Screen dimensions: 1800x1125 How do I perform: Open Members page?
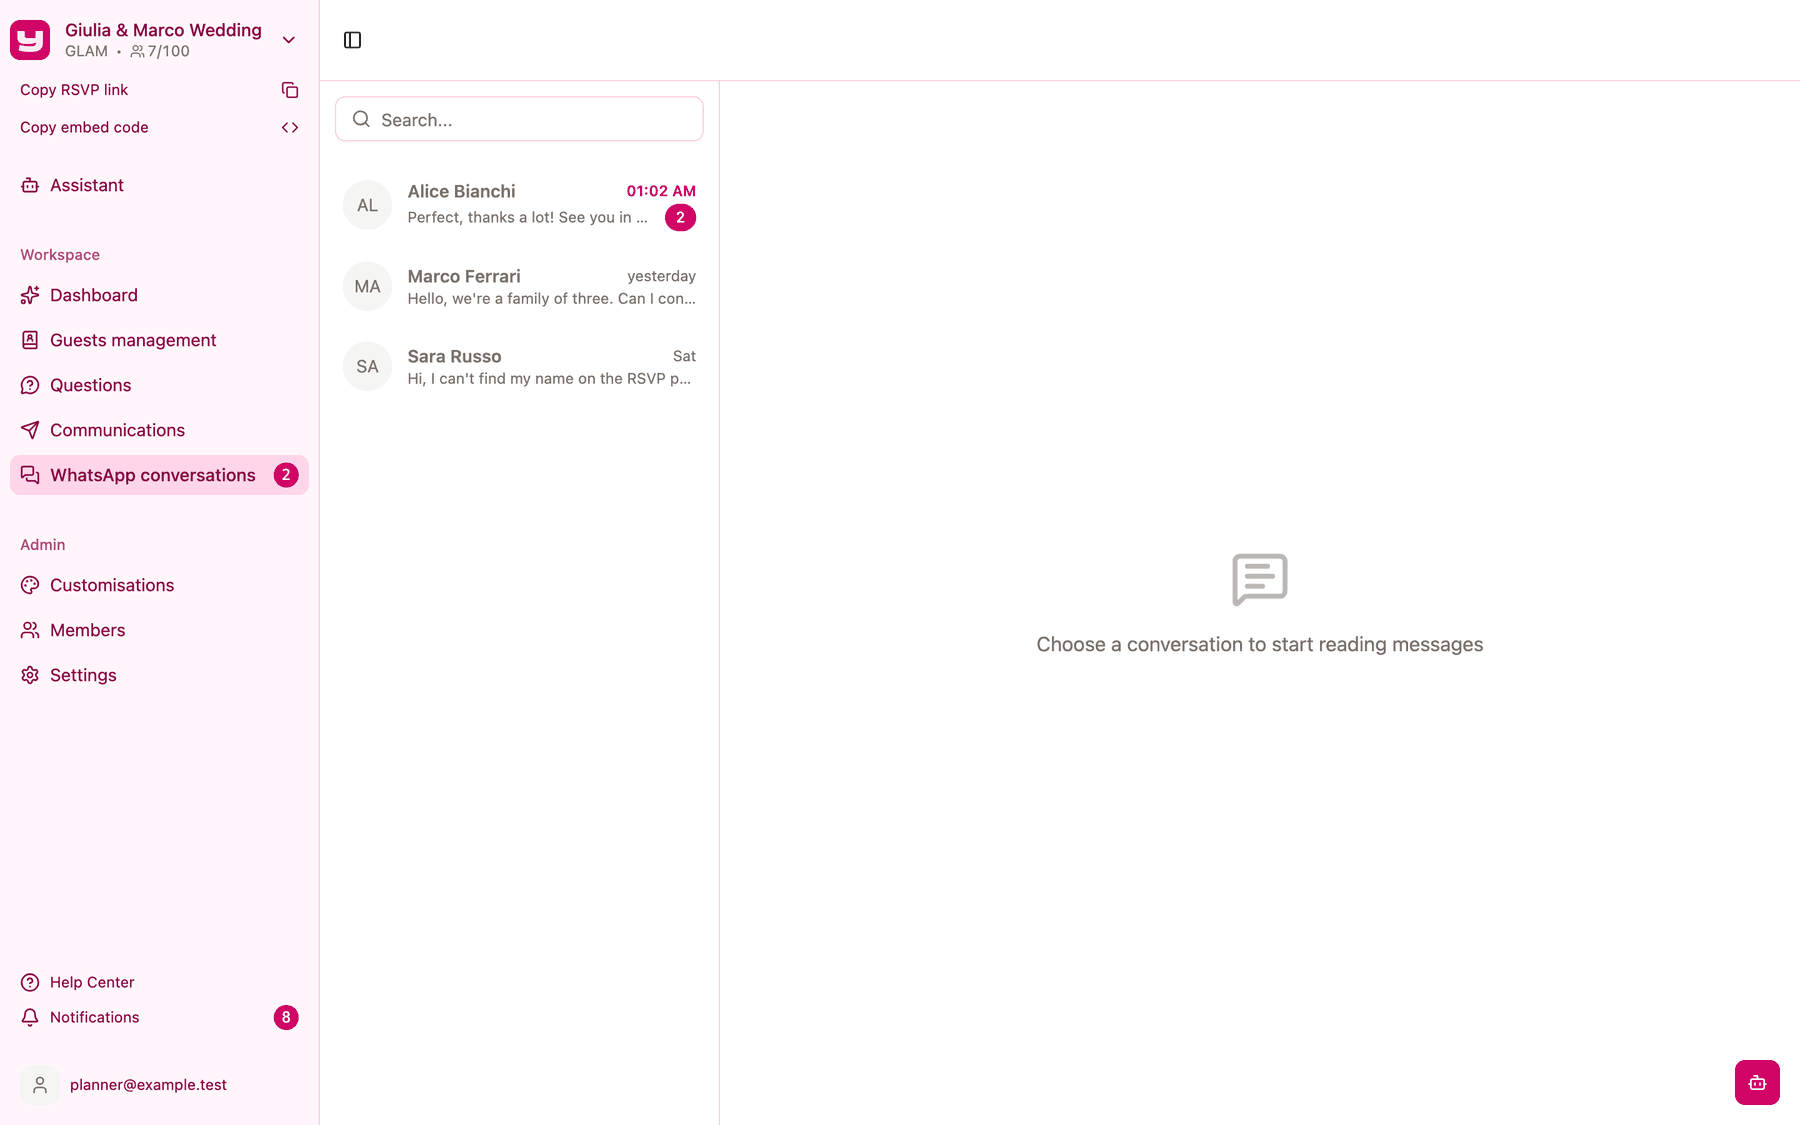click(160, 630)
